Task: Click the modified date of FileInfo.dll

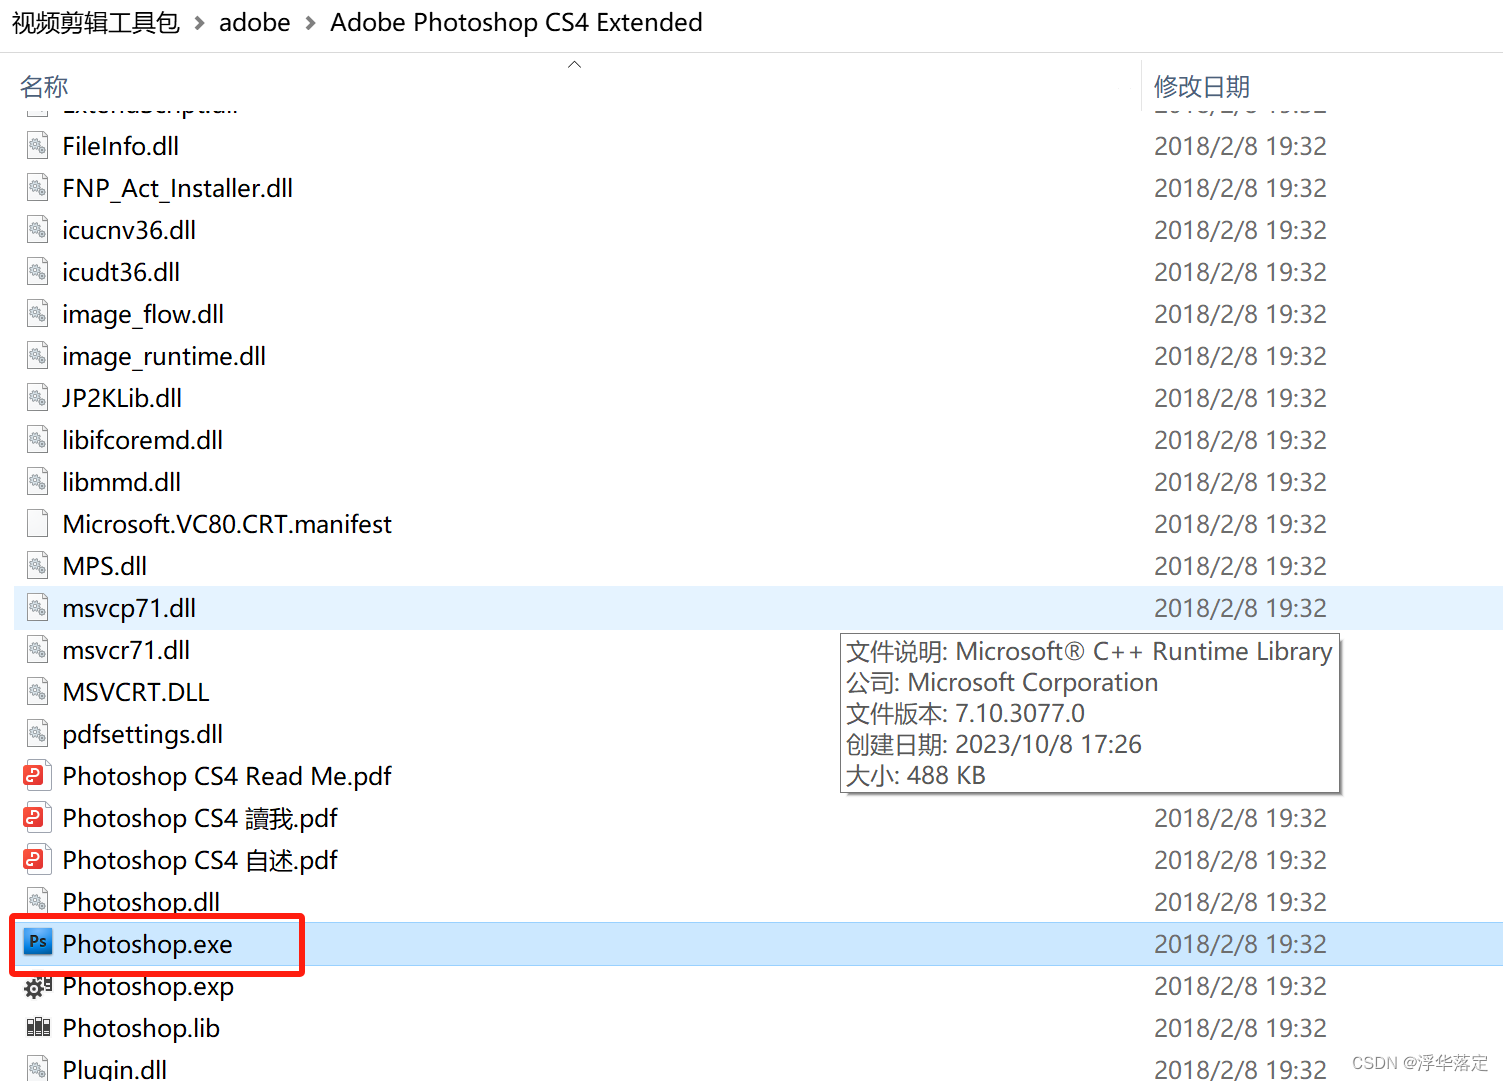Action: pos(1240,146)
